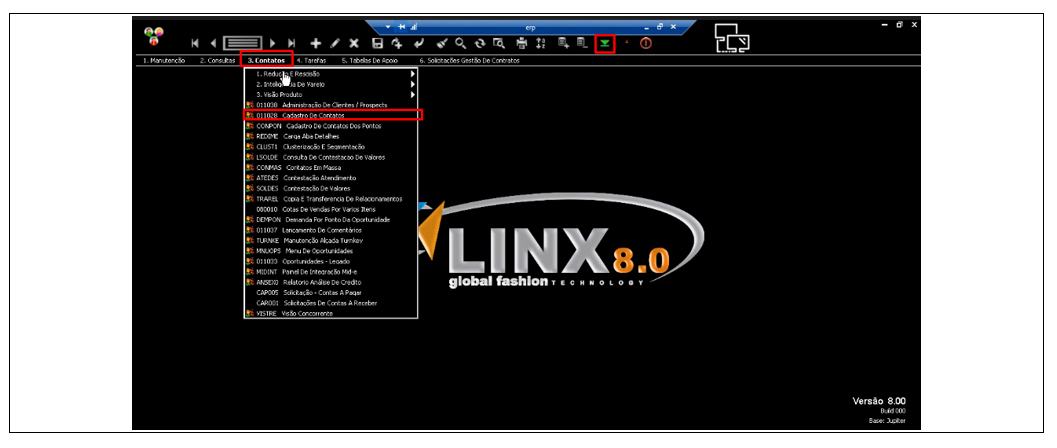Click the pin icon on erp connection bar

pyautogui.click(x=401, y=26)
